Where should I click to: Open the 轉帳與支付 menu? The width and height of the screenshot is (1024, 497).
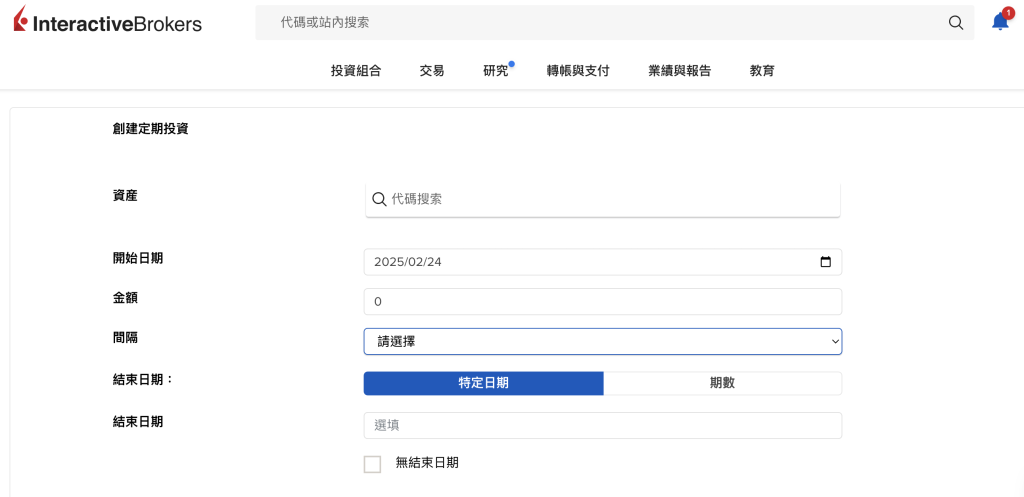578,71
